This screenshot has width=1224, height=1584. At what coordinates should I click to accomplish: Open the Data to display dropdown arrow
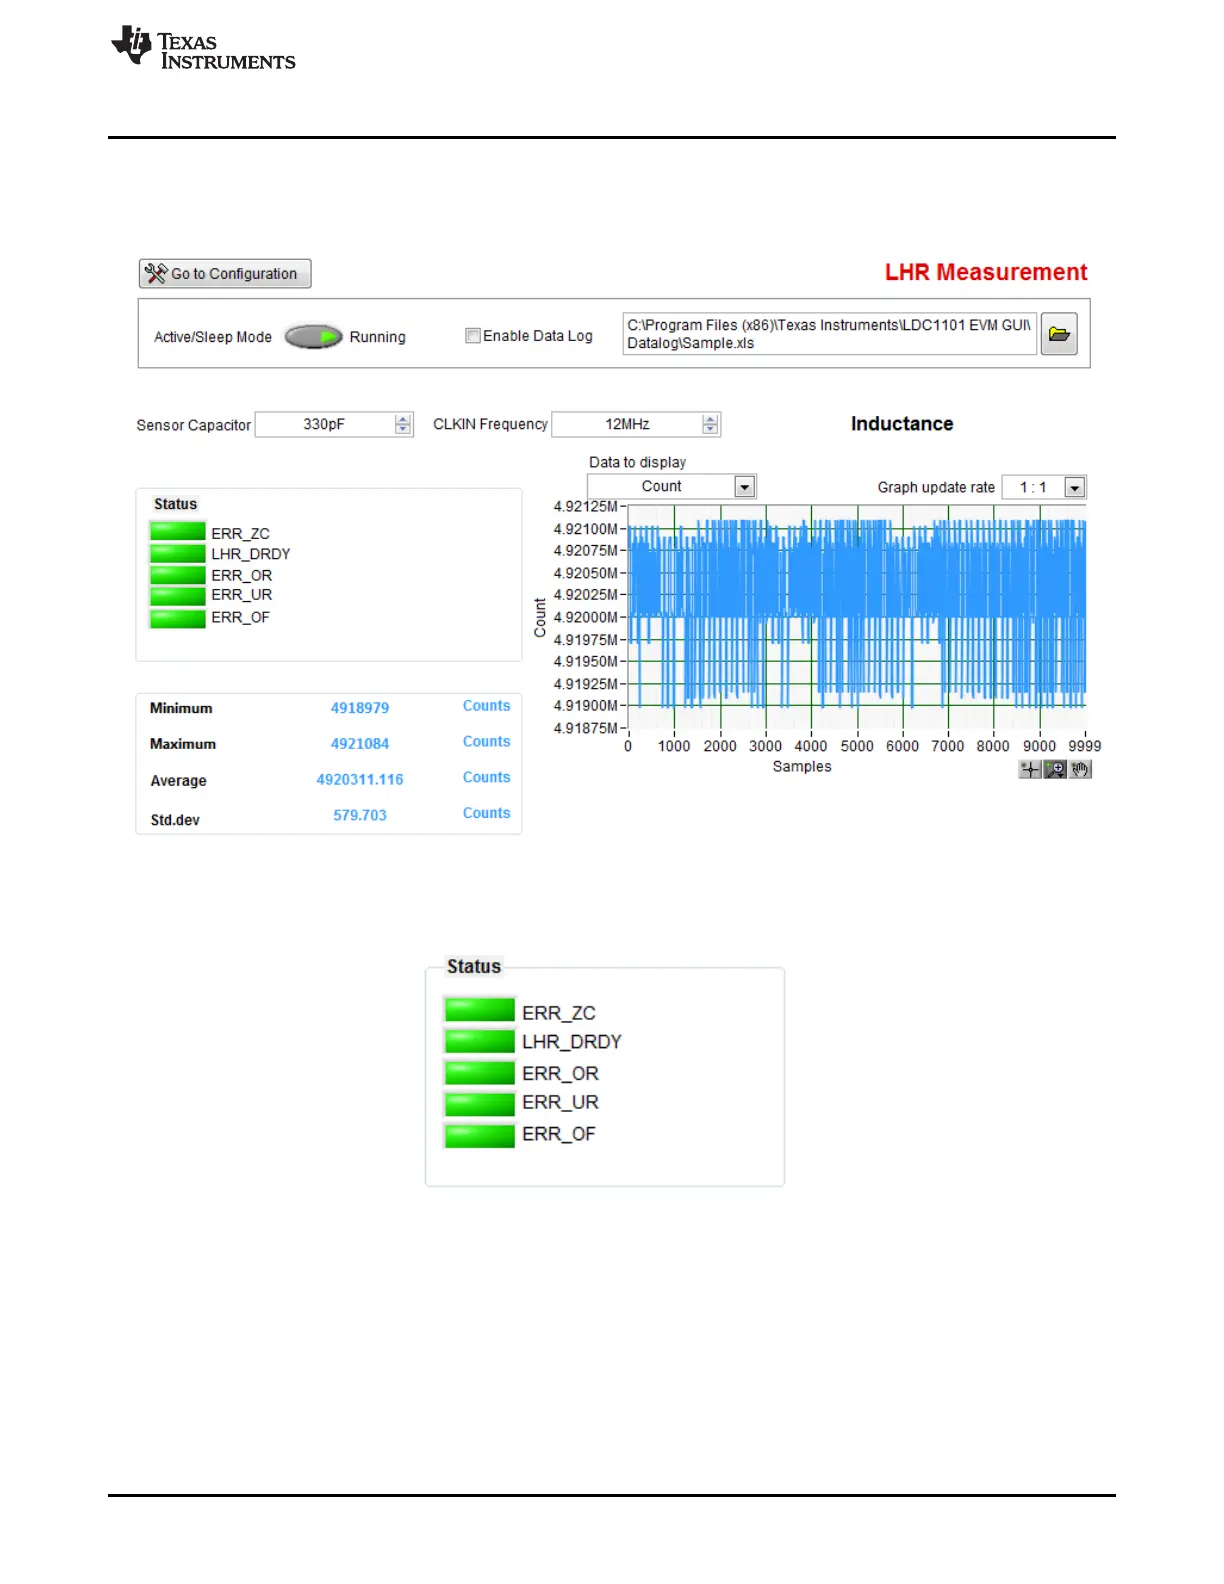[x=745, y=486]
